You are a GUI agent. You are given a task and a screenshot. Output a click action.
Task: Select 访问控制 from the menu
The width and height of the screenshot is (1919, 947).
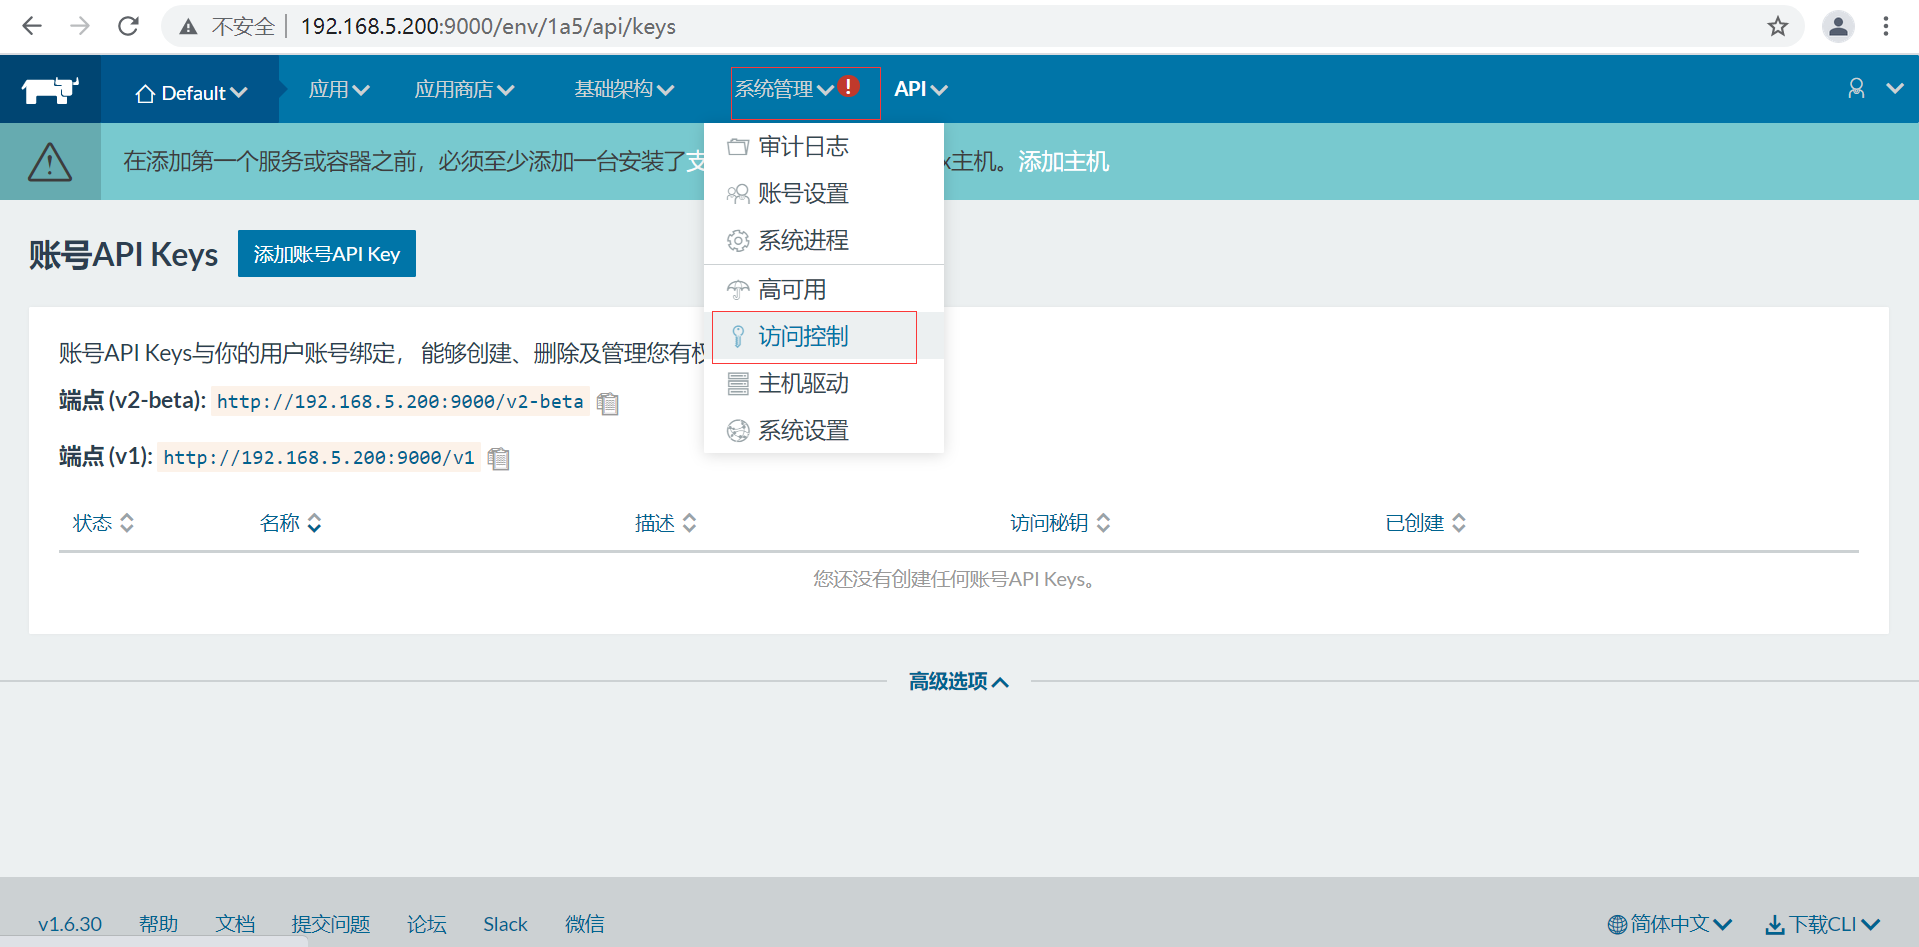(824, 337)
